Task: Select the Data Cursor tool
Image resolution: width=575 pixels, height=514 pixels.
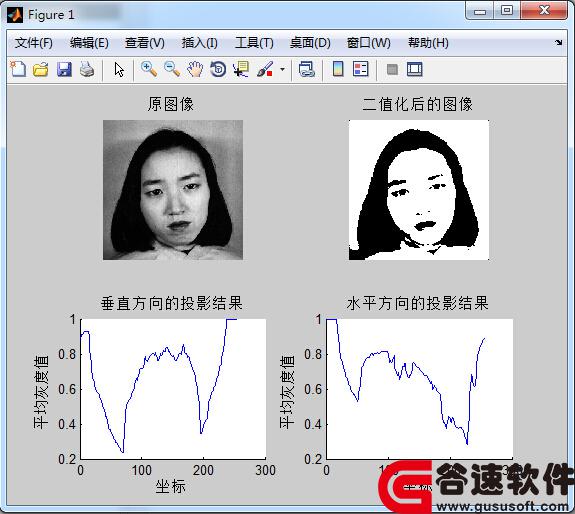Action: [241, 69]
